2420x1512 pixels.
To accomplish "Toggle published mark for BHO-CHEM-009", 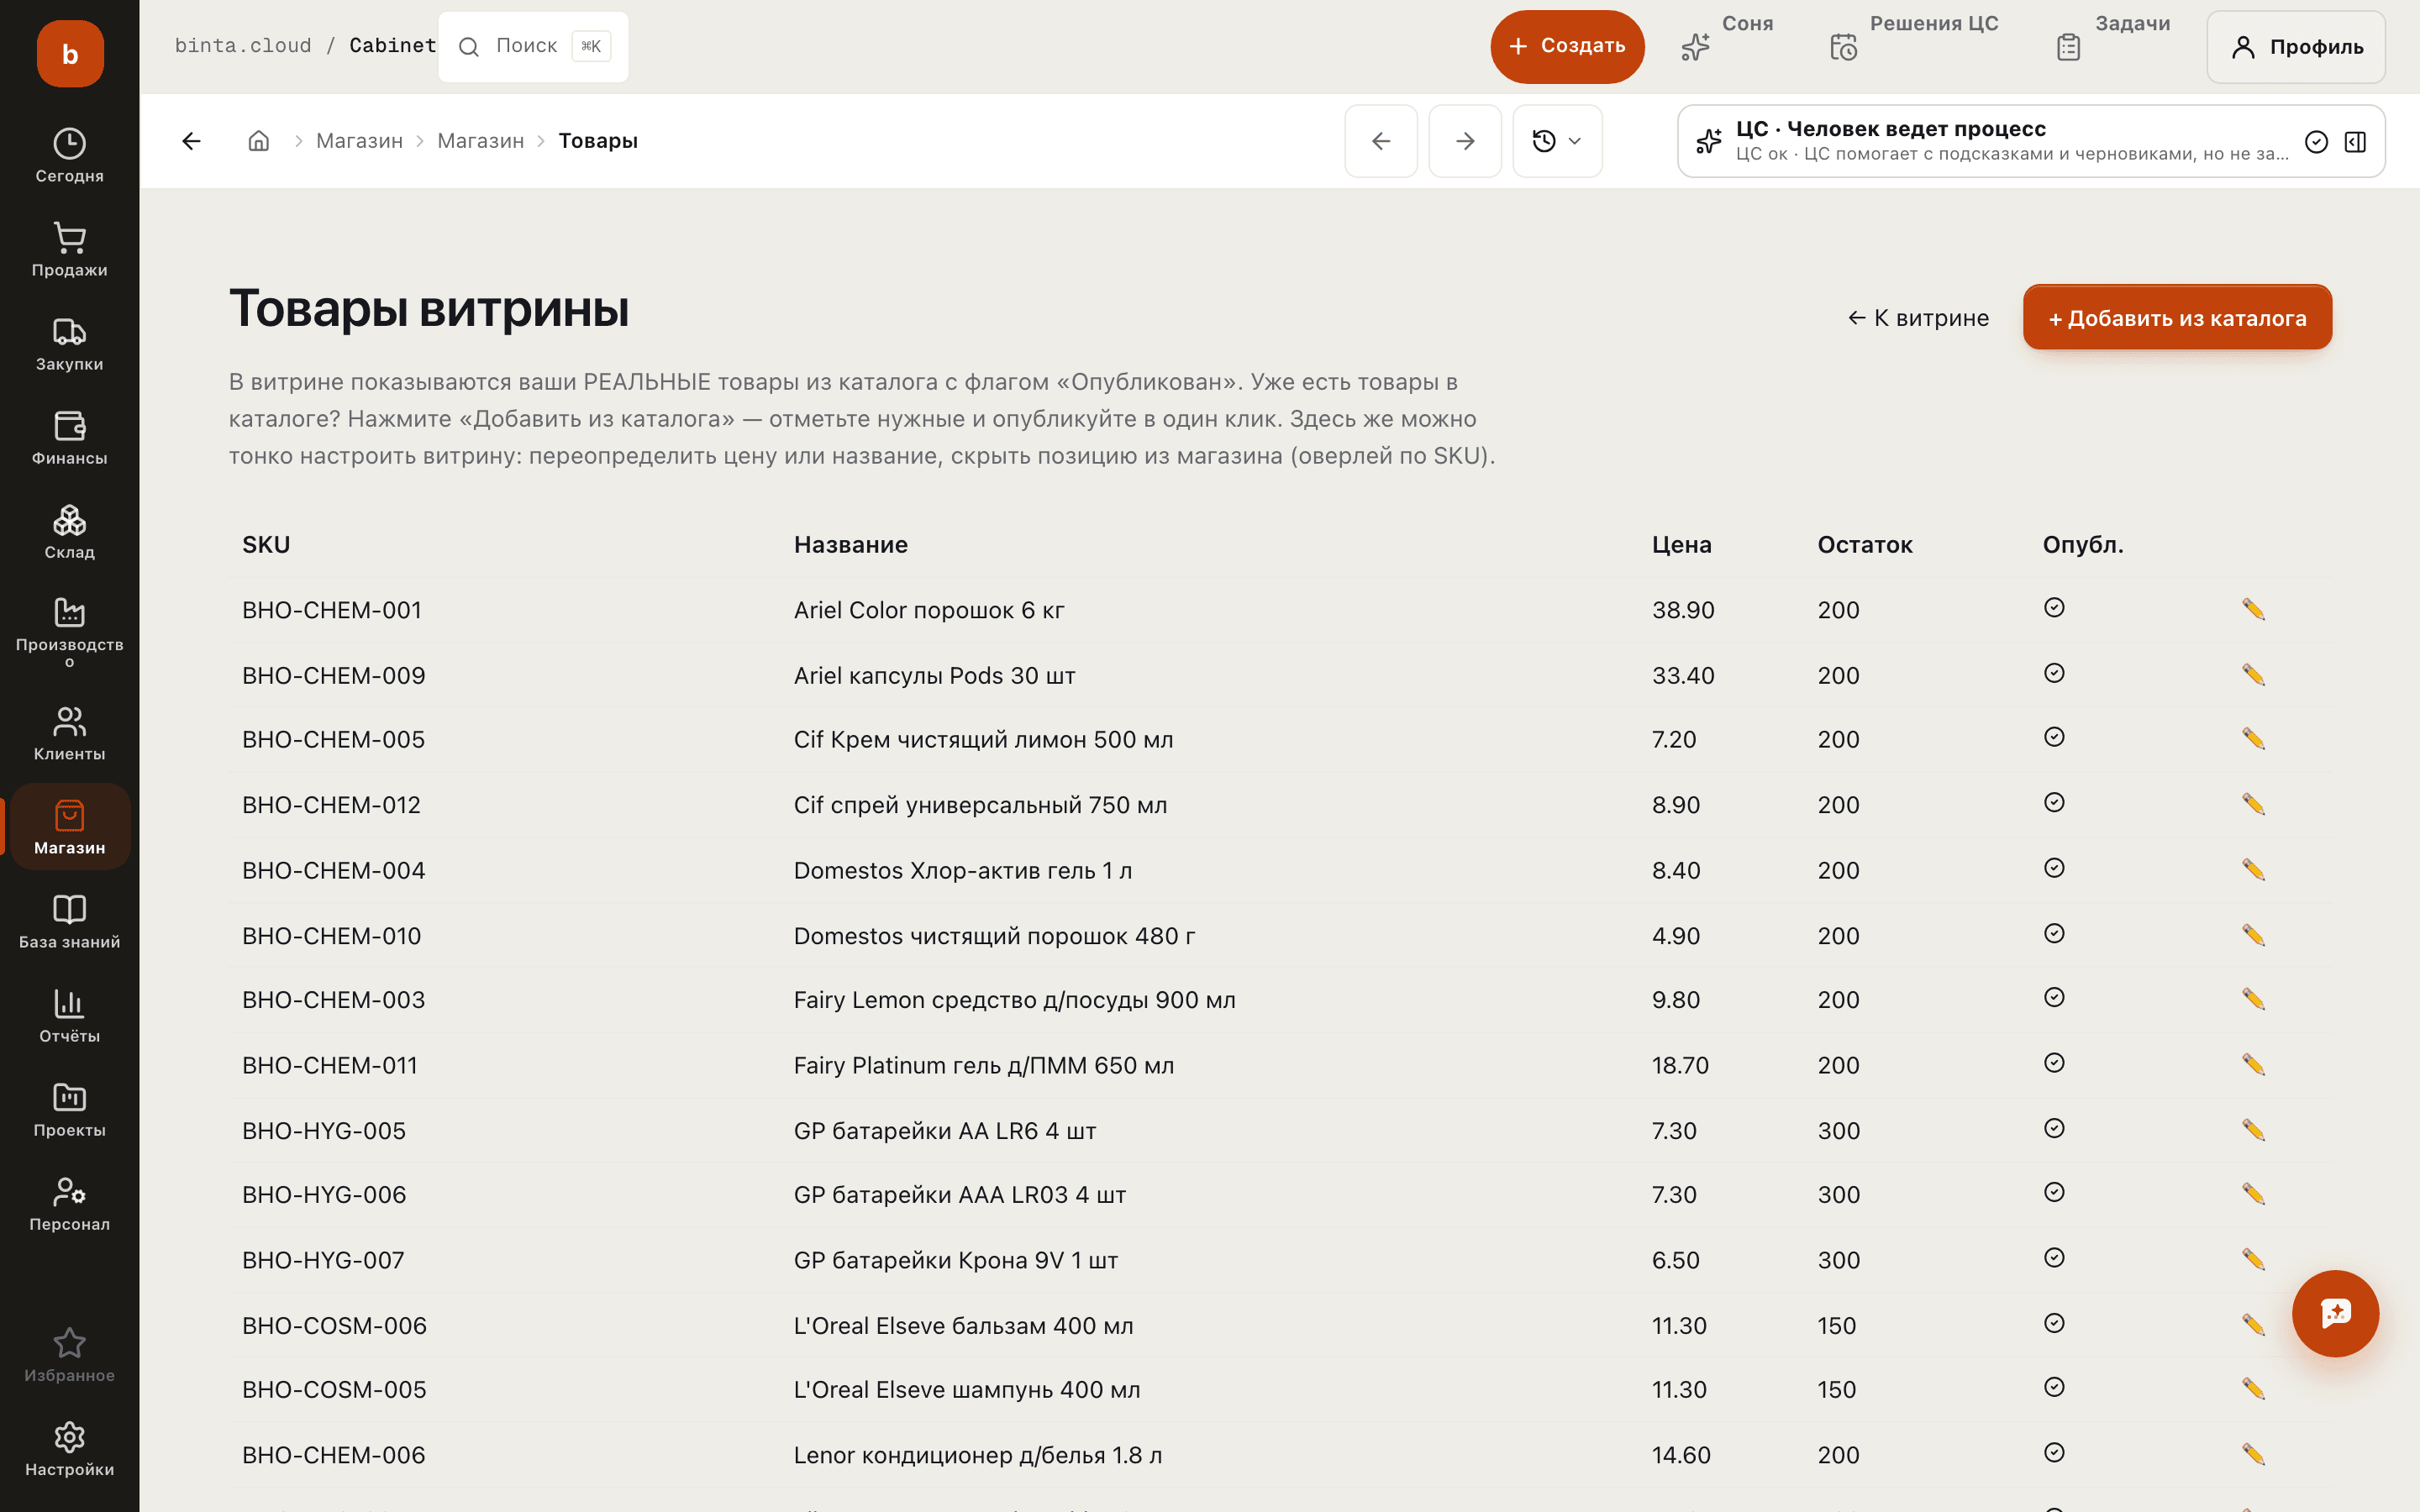I will pyautogui.click(x=2054, y=673).
